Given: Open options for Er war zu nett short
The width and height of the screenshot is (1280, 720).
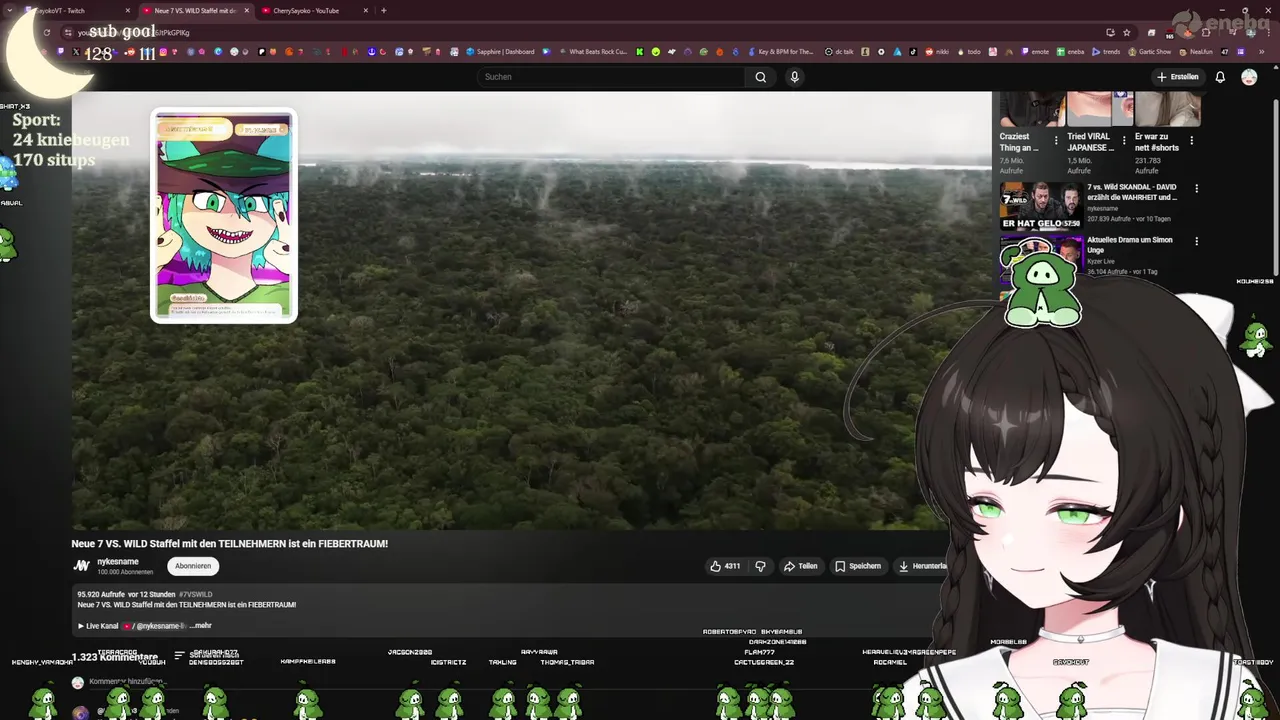Looking at the screenshot, I should pos(1191,141).
